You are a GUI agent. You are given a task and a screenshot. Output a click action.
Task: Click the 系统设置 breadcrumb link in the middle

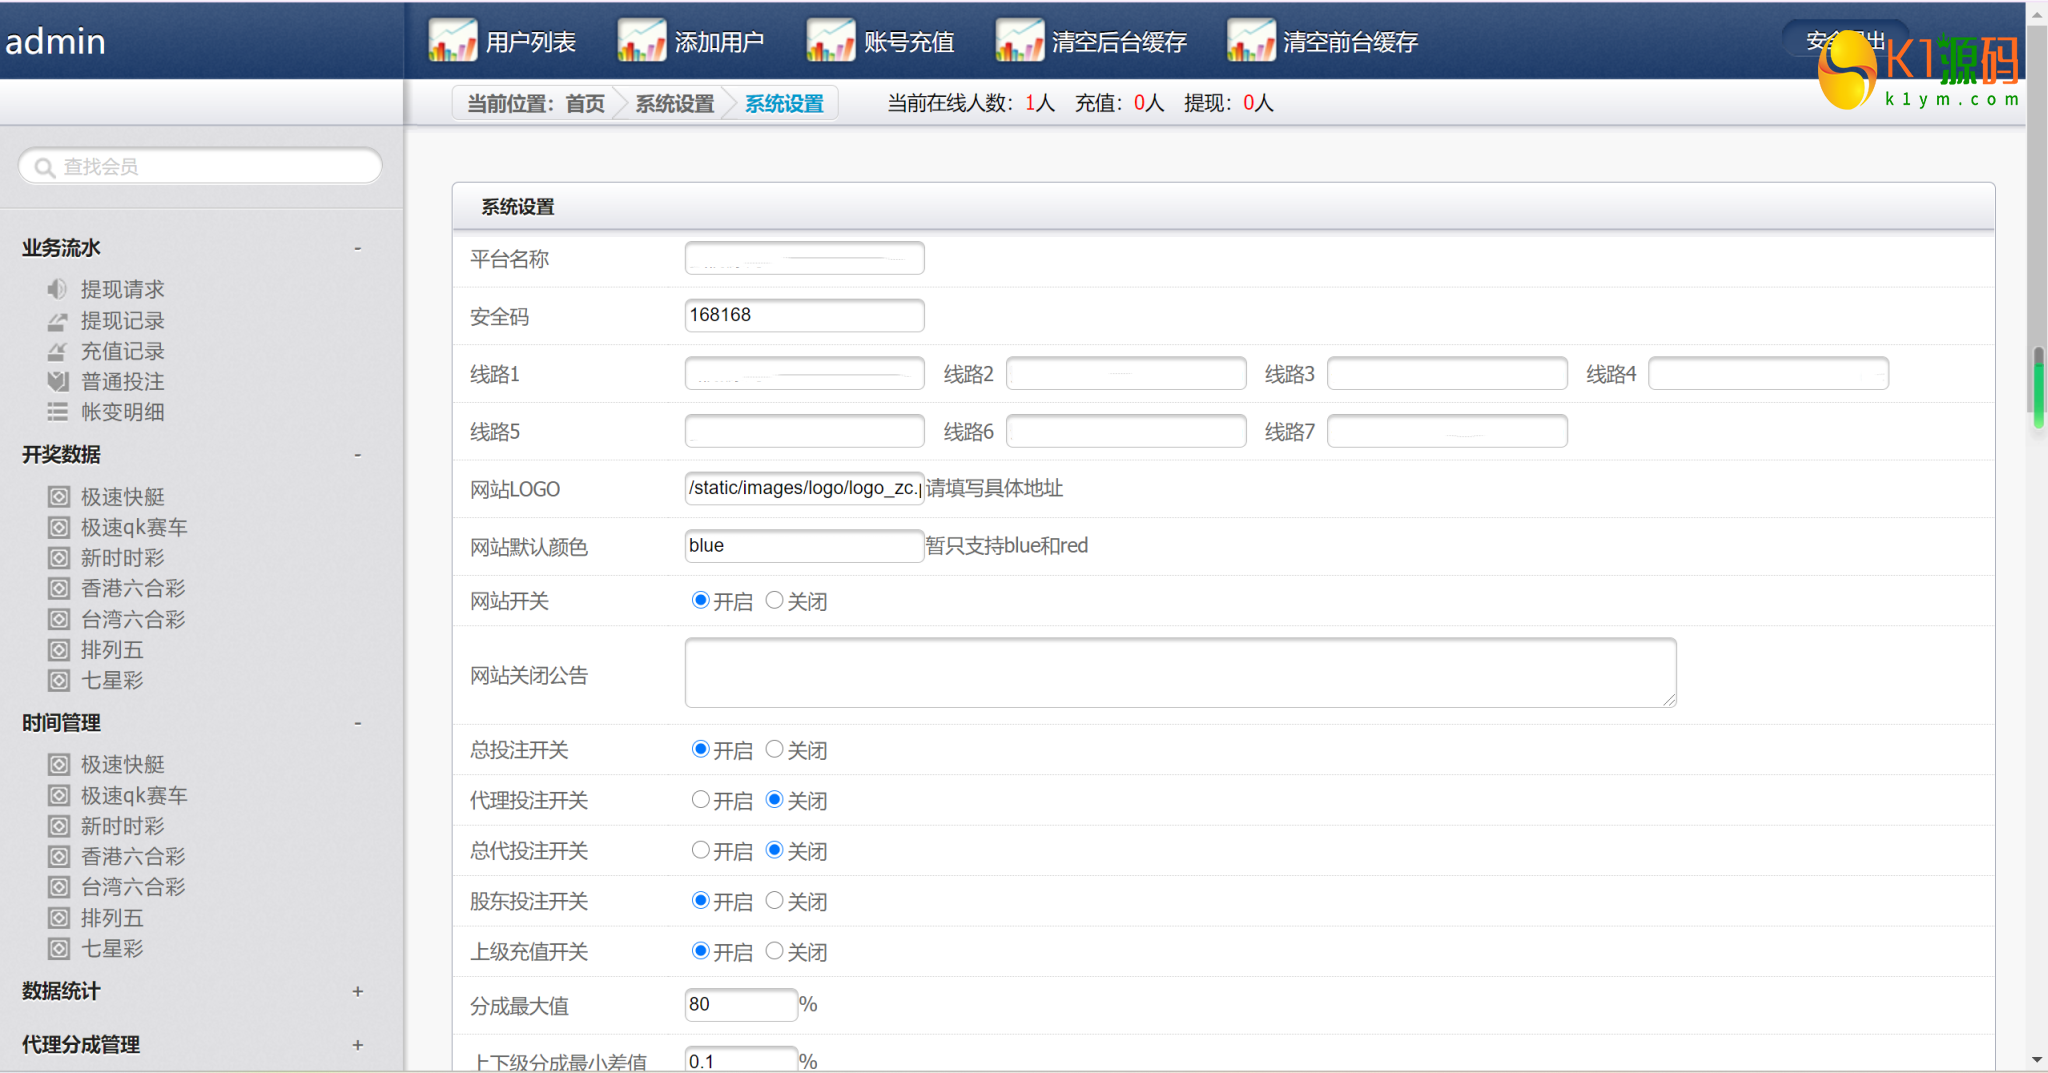[675, 103]
